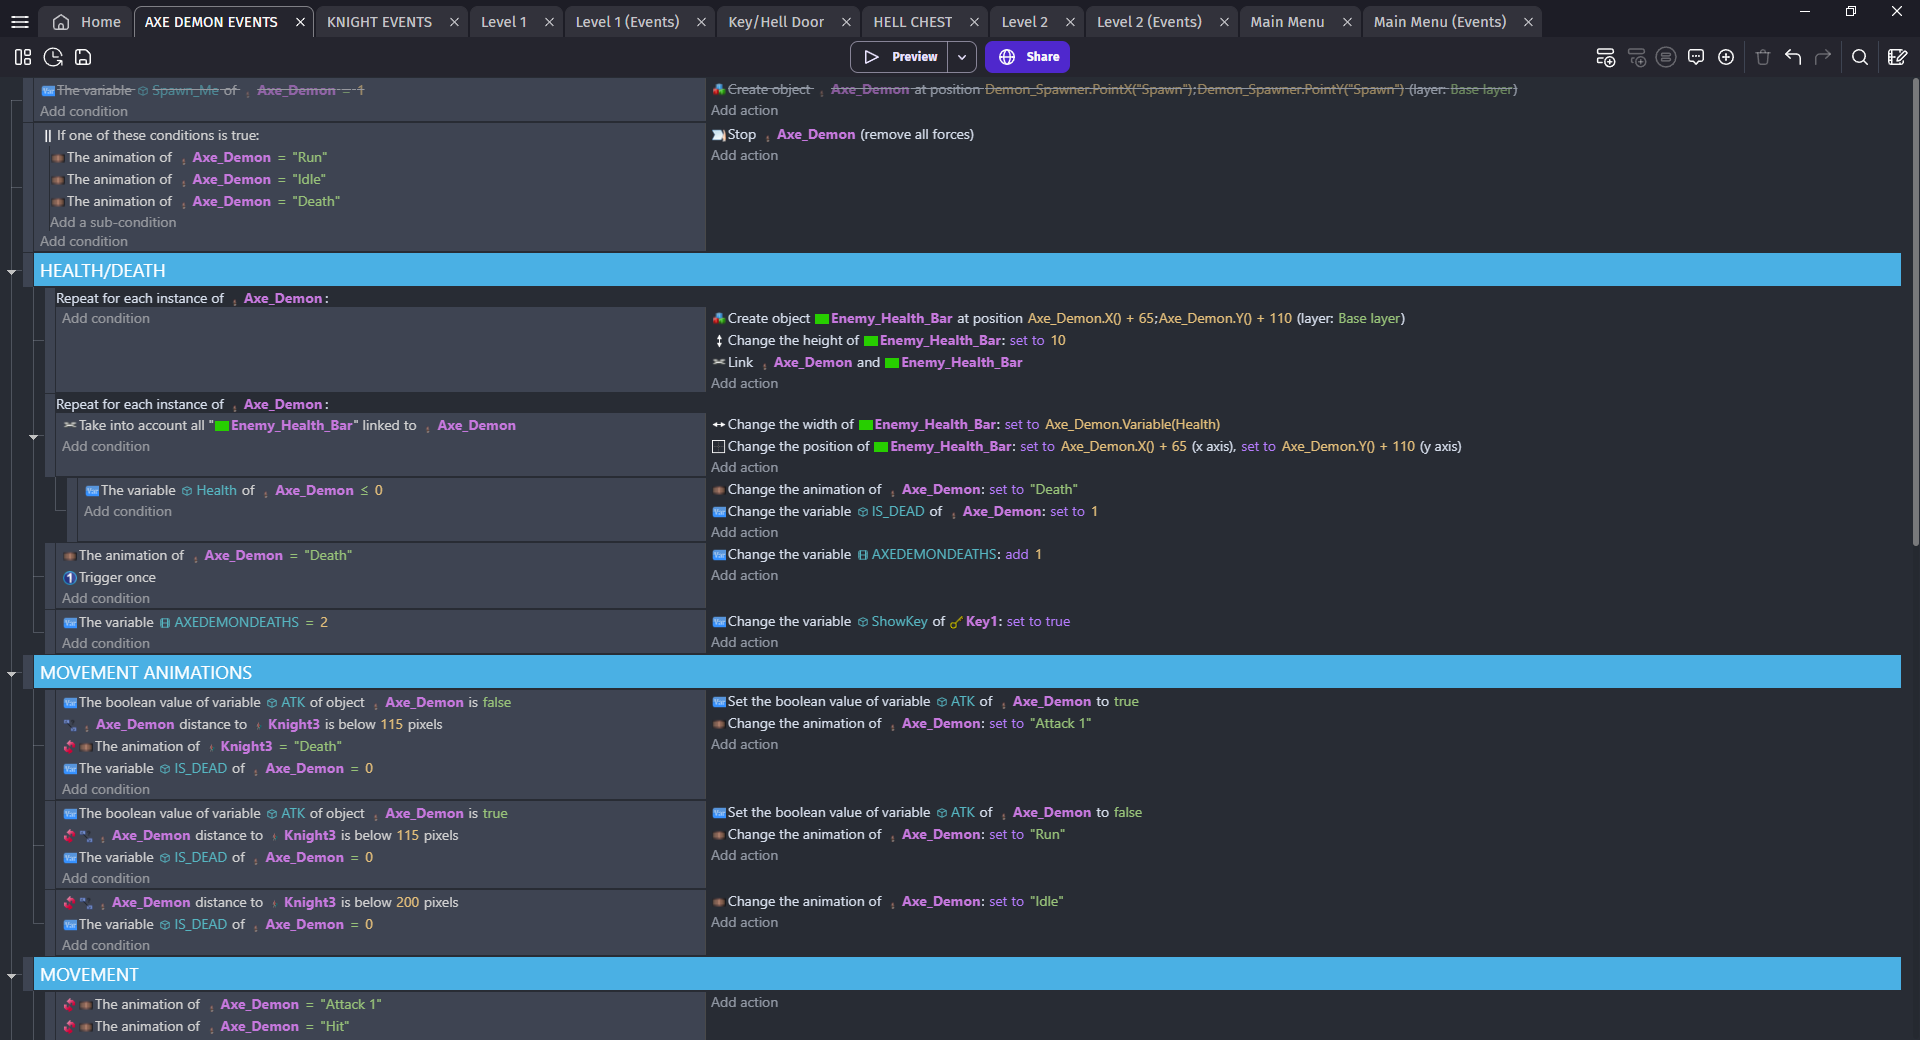Expand the Preview options dropdown arrow
Image resolution: width=1920 pixels, height=1040 pixels.
pos(961,57)
